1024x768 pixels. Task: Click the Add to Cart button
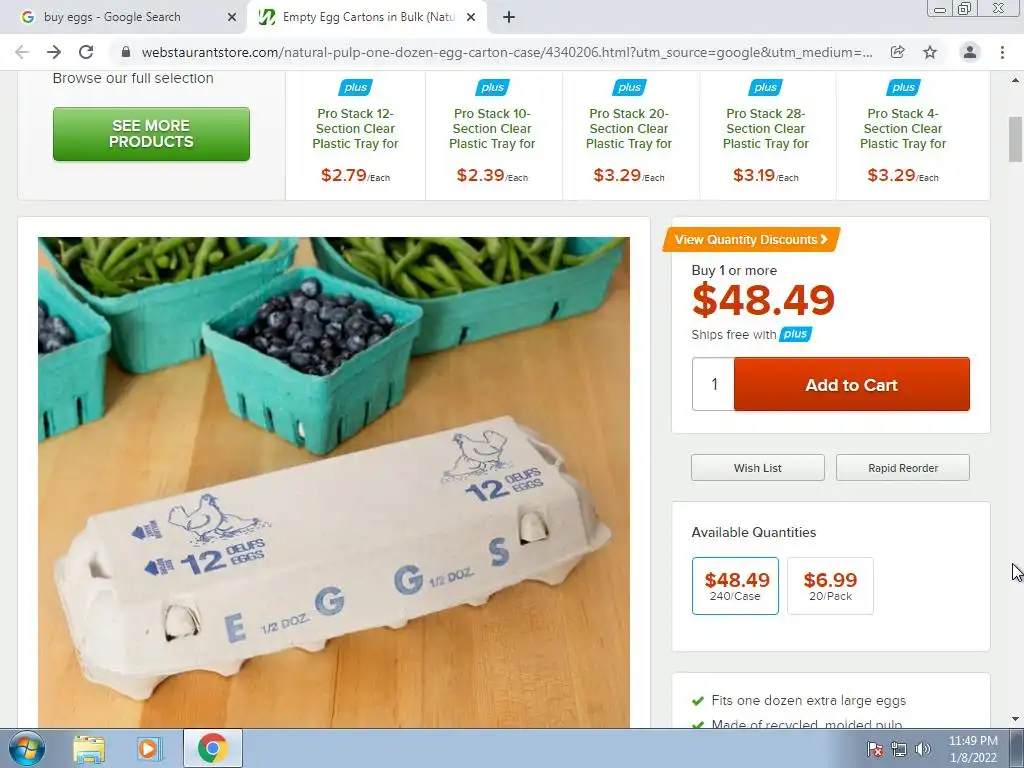[852, 385]
